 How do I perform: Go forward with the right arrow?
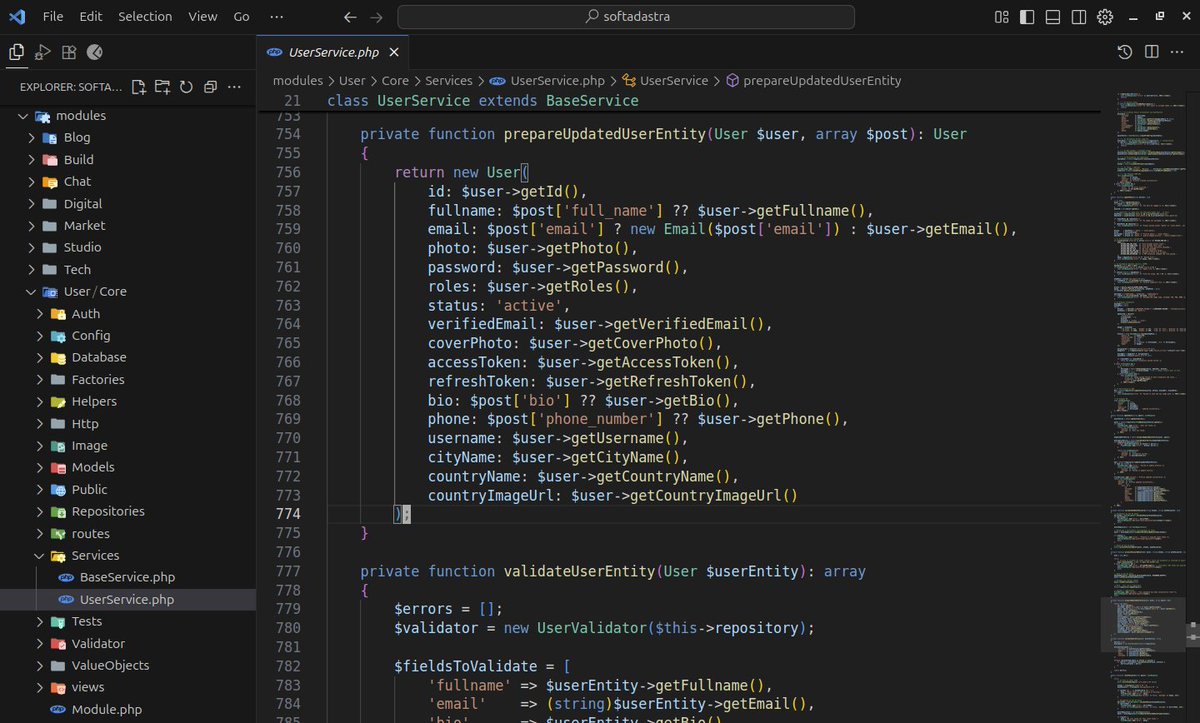click(x=376, y=17)
